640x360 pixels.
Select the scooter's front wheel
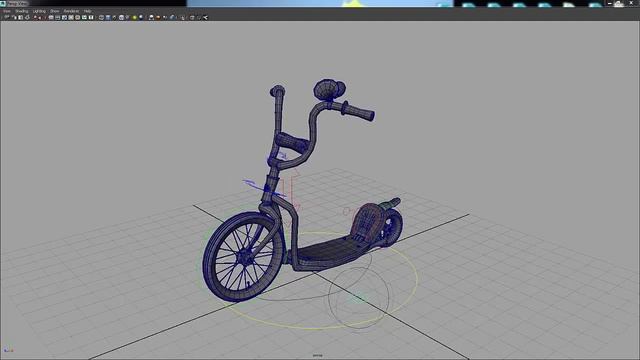[x=244, y=257]
